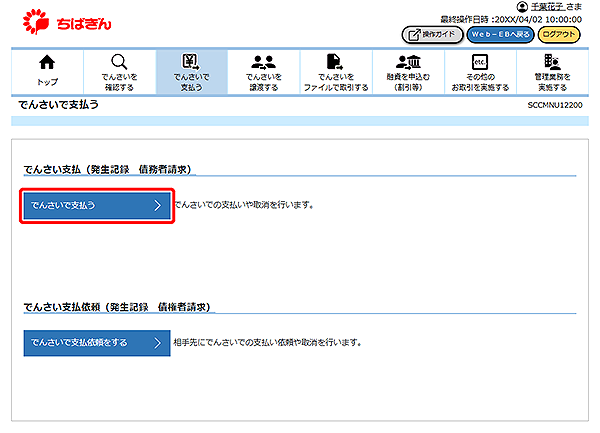This screenshot has height=433, width=600.
Task: Select でんさいで支払う yen document nav icon
Action: 191,63
